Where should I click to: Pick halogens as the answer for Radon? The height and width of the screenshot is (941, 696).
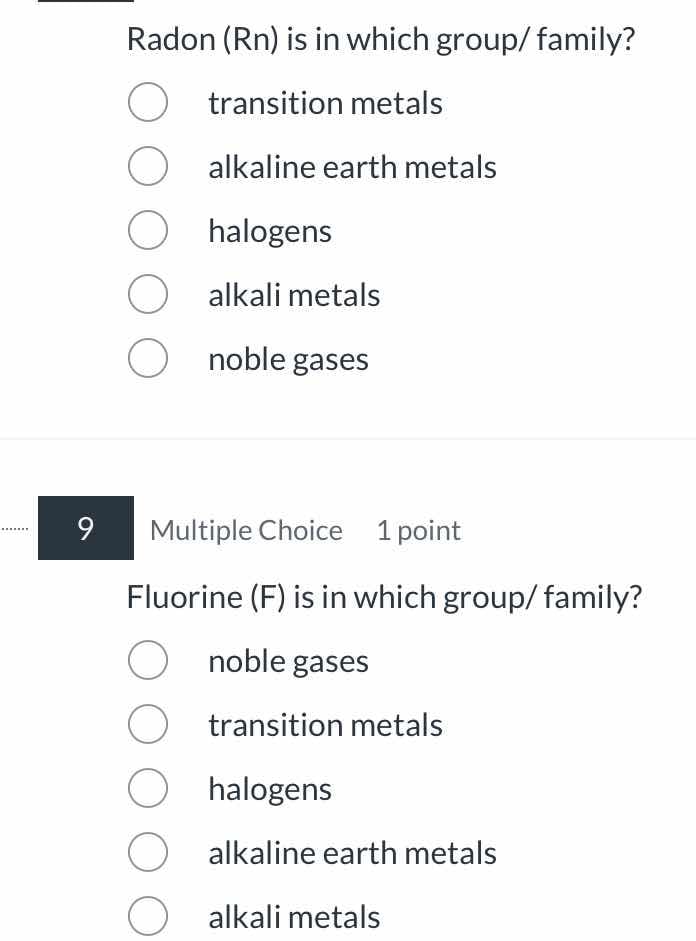click(148, 229)
